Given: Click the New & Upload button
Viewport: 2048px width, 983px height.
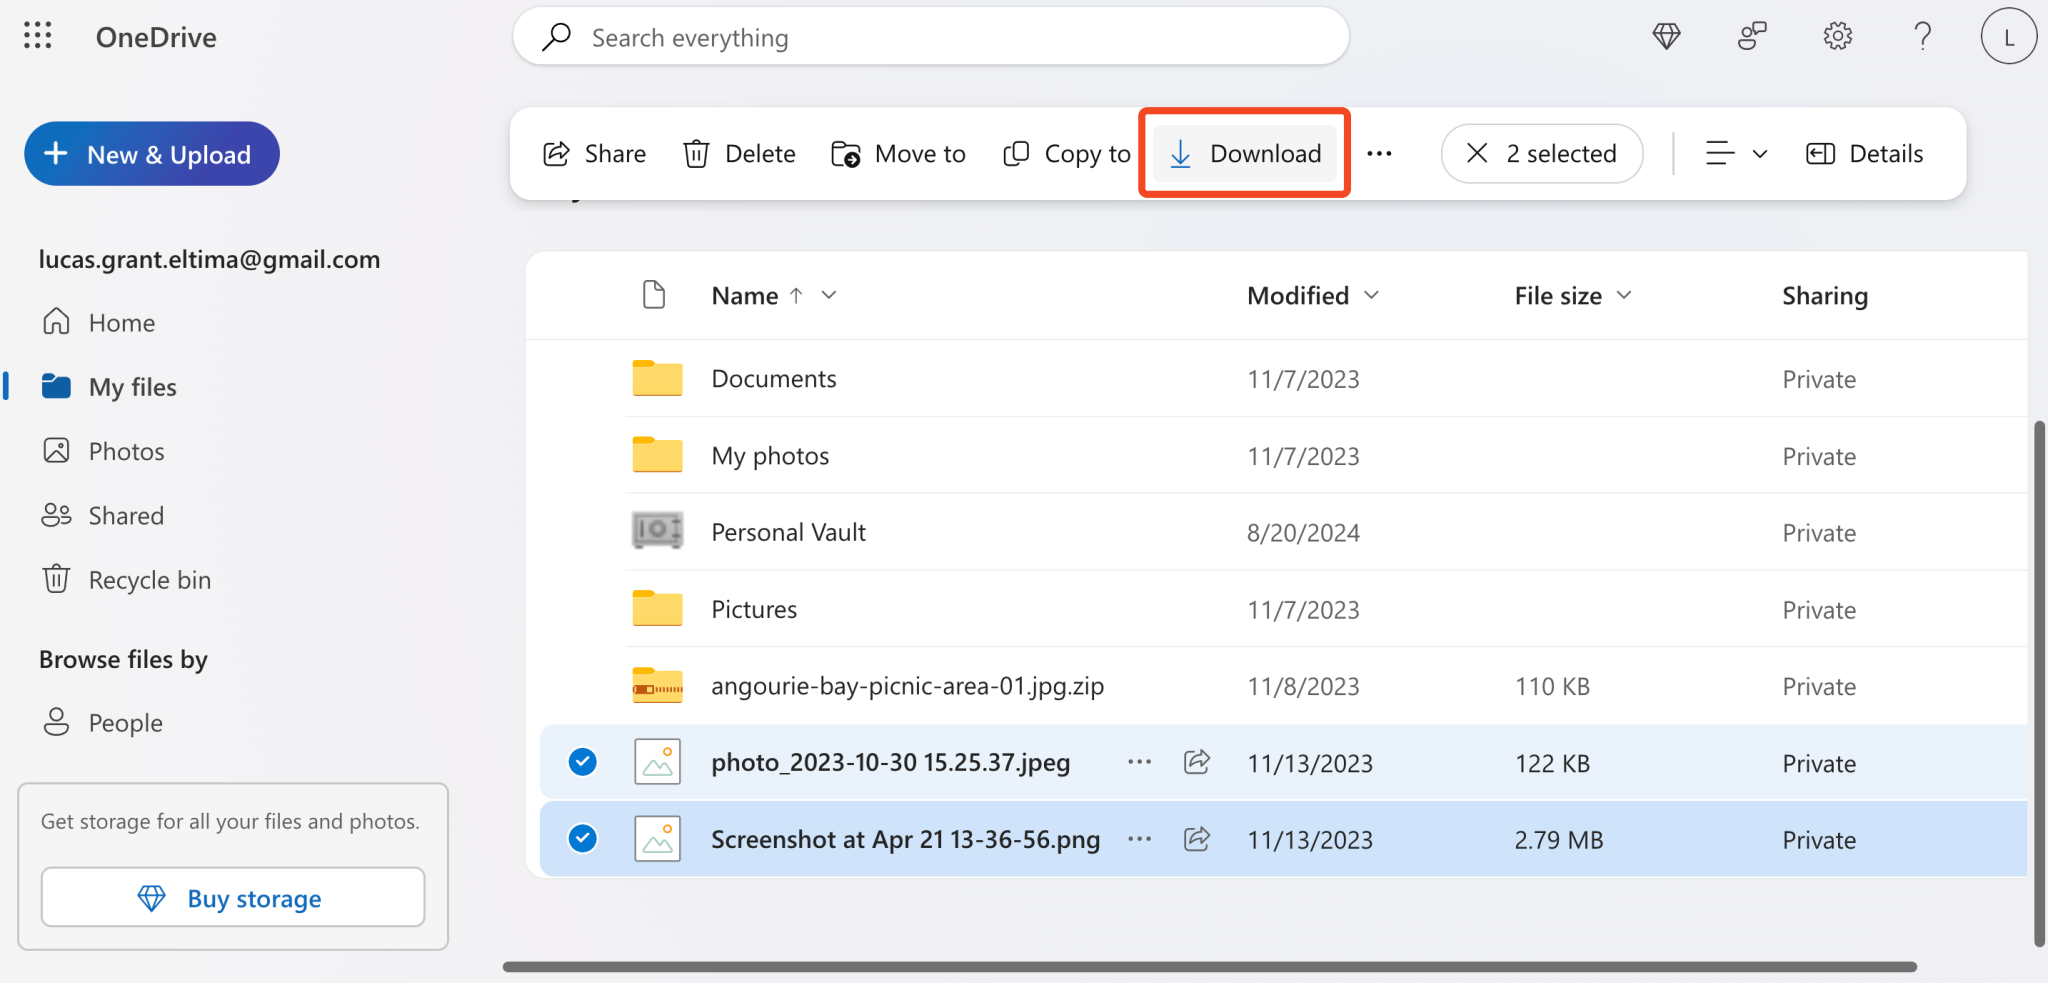Looking at the screenshot, I should click(x=151, y=153).
